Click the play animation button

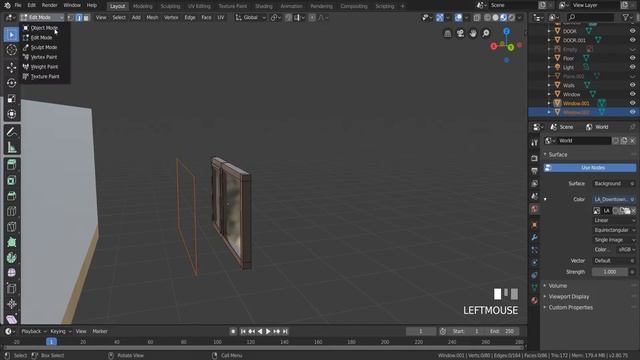[268, 331]
